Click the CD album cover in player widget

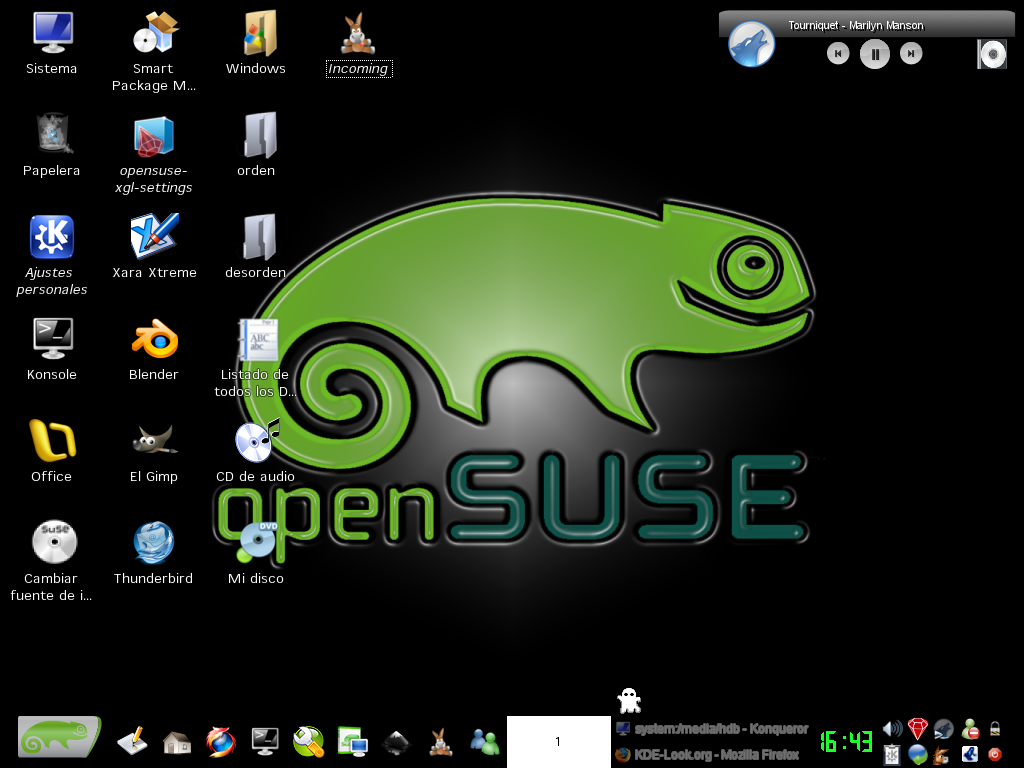pyautogui.click(x=992, y=54)
